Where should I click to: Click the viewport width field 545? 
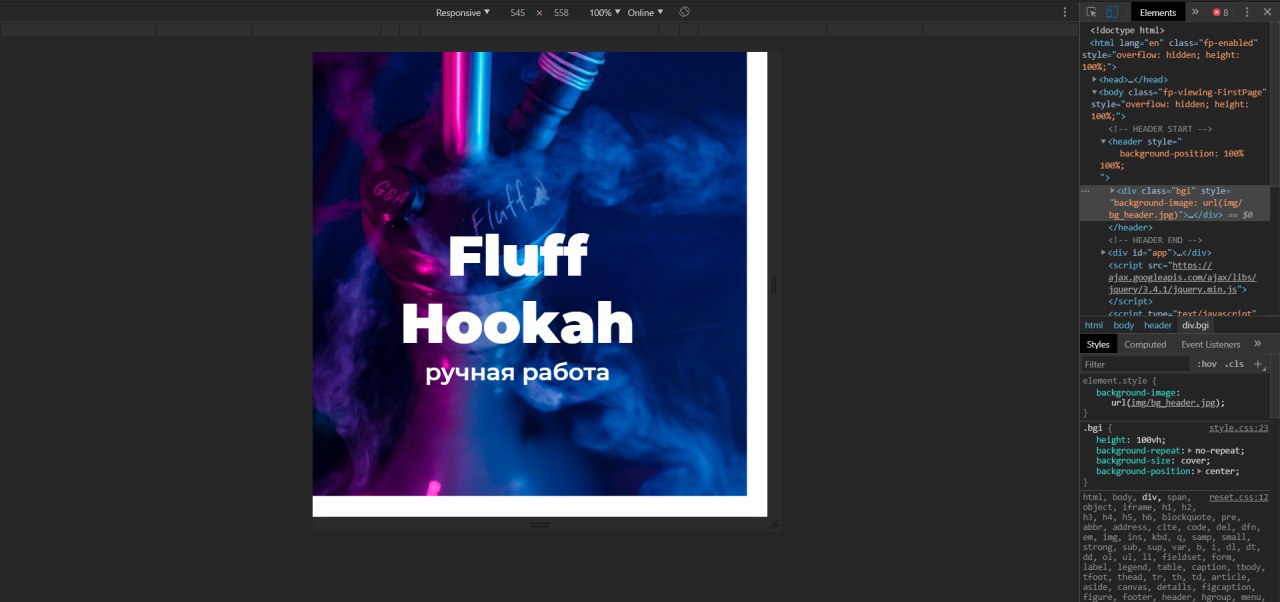[517, 12]
